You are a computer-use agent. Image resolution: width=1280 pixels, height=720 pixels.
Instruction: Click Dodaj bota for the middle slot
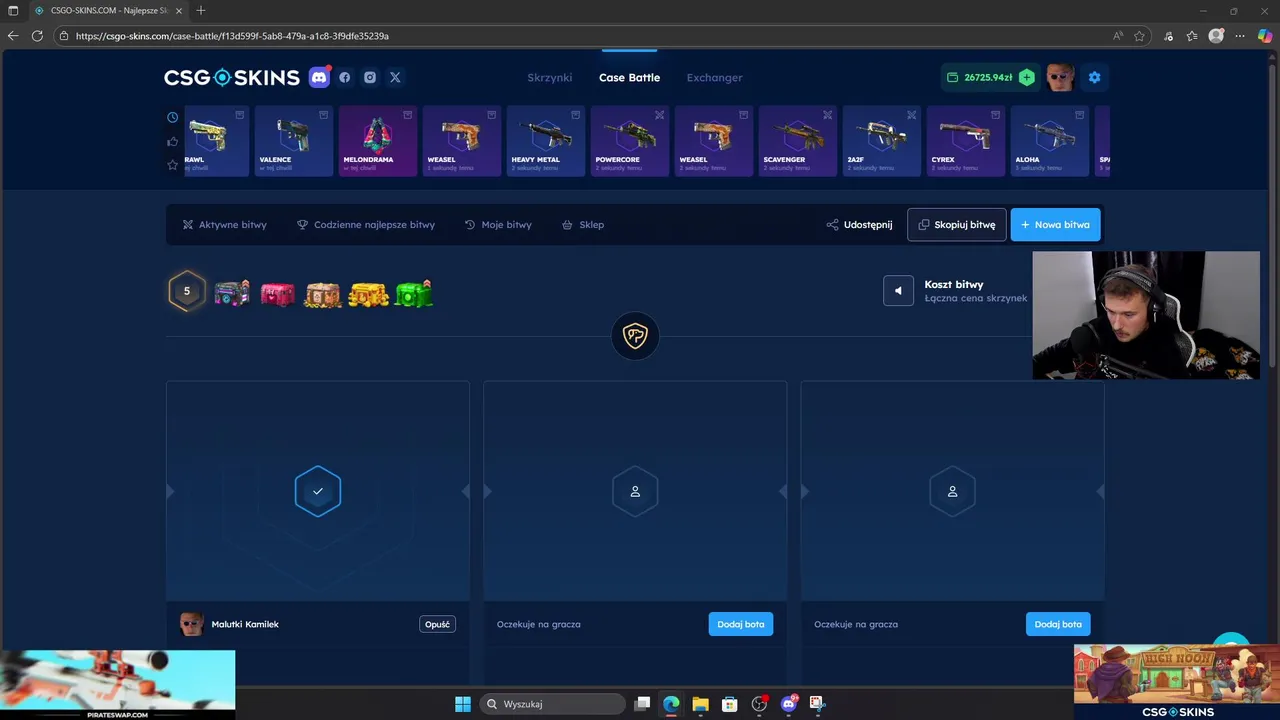(741, 624)
